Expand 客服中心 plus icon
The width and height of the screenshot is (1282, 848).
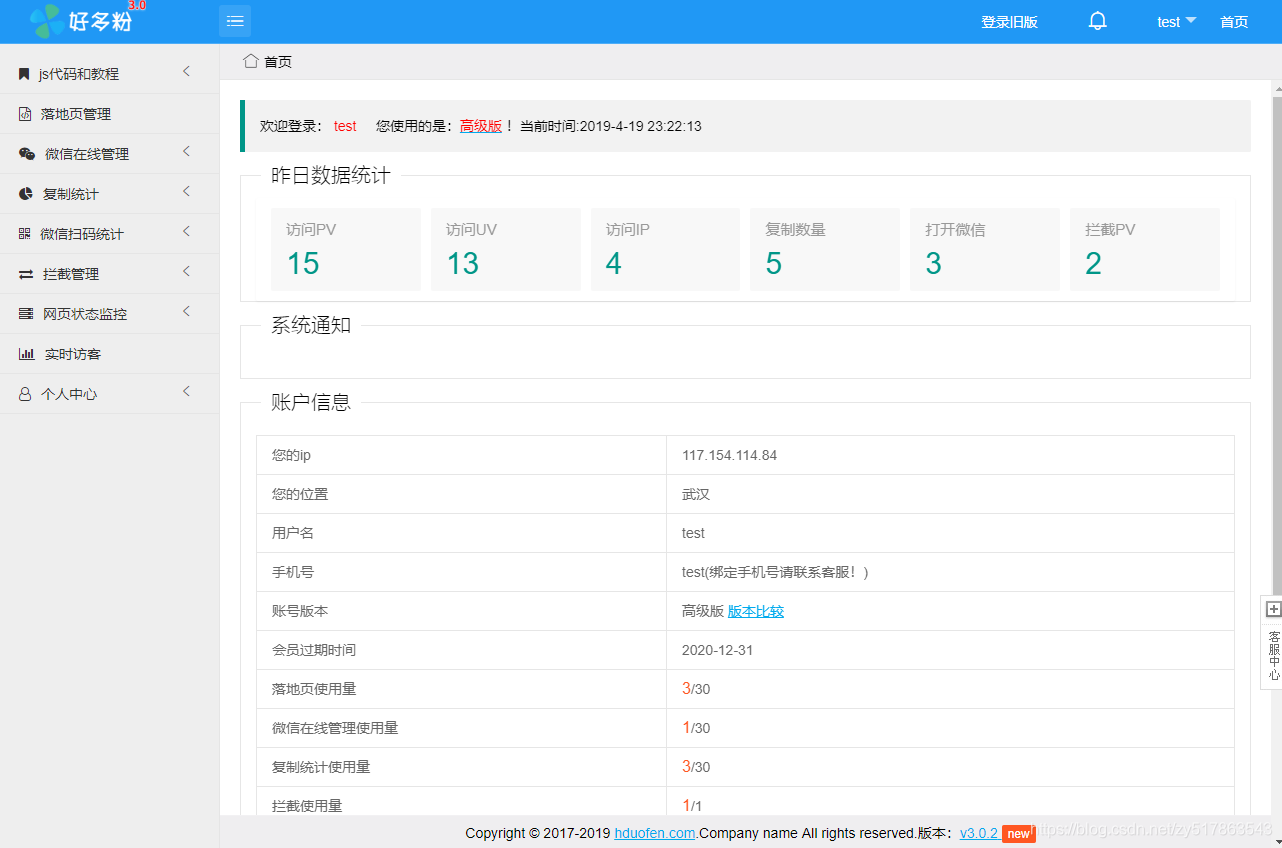coord(1273,609)
